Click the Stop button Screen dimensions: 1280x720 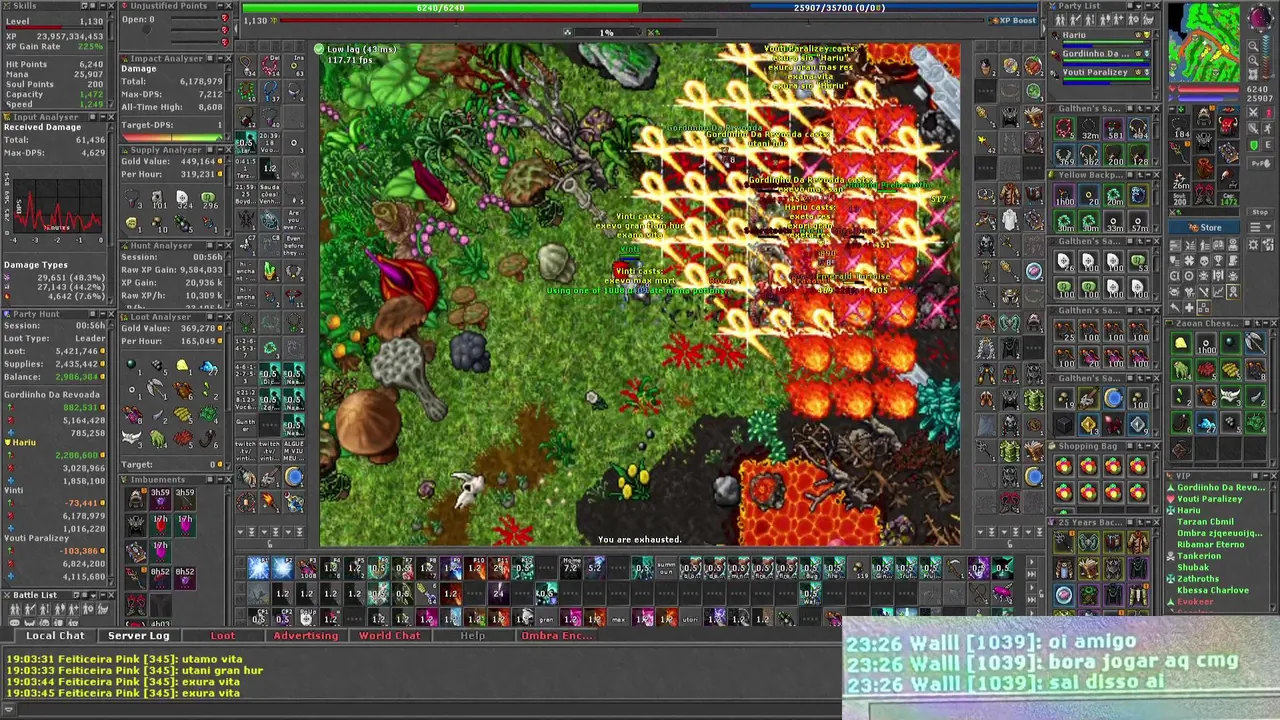click(x=1260, y=212)
